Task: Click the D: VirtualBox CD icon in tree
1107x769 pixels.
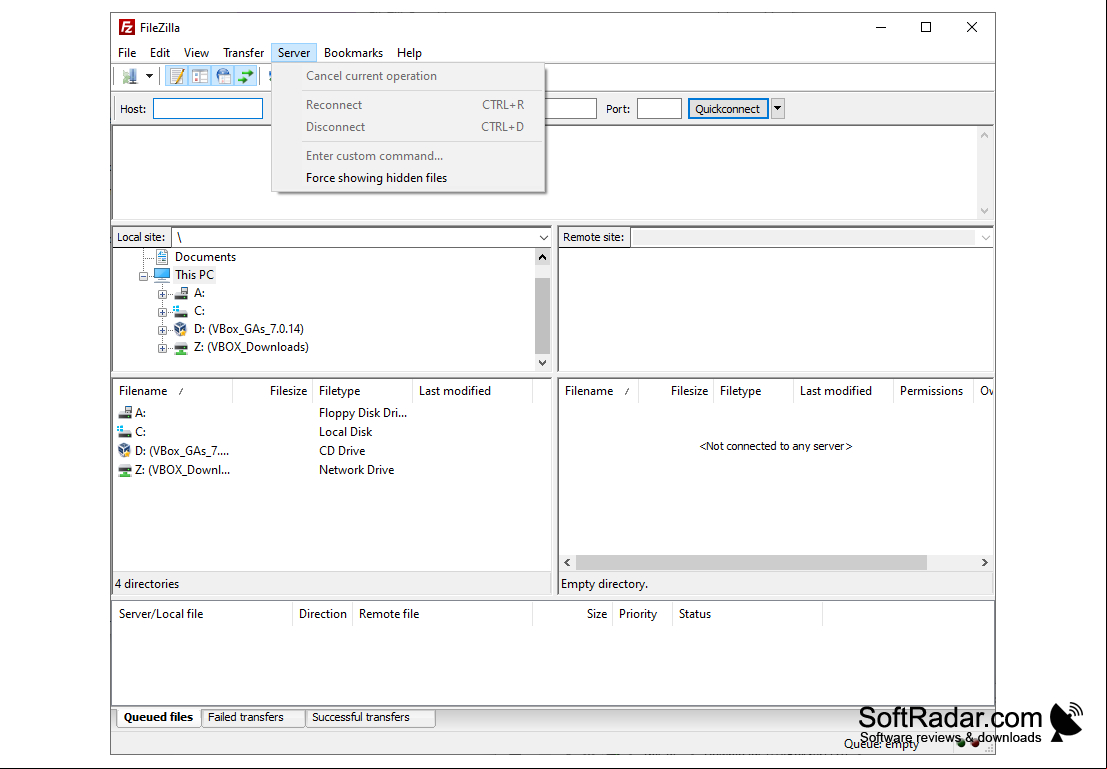Action: pos(181,329)
